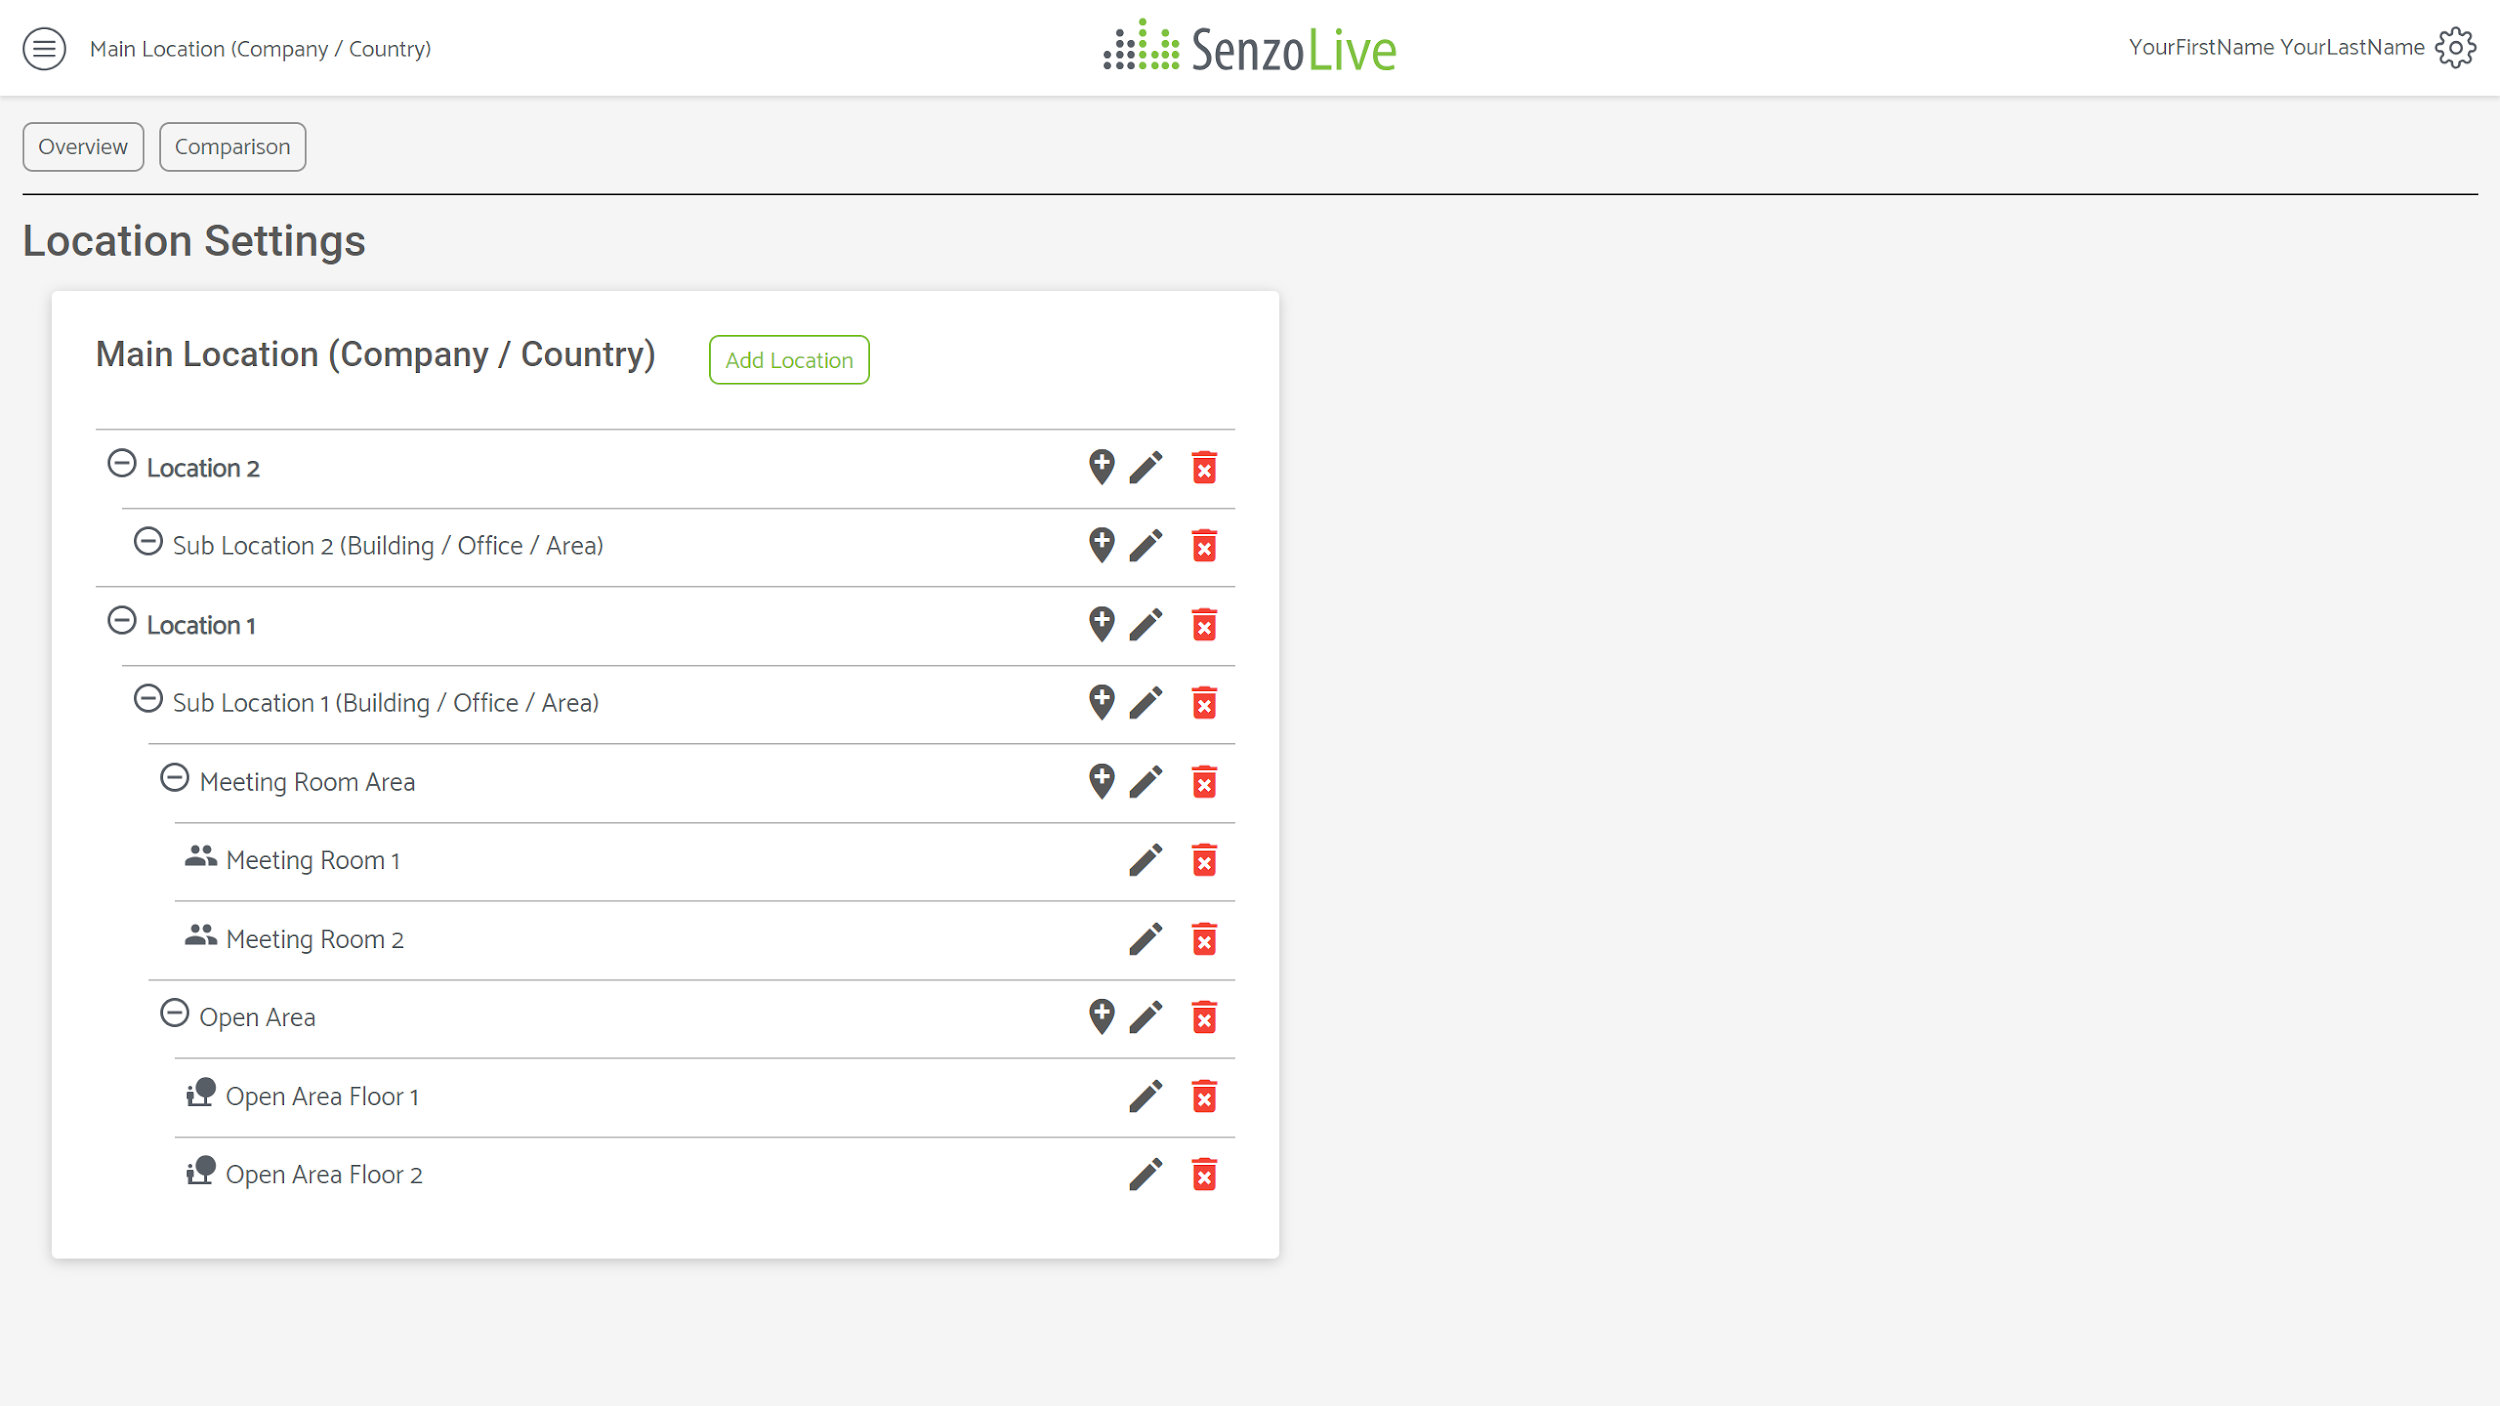Collapse Sub Location 1 node

(x=148, y=698)
